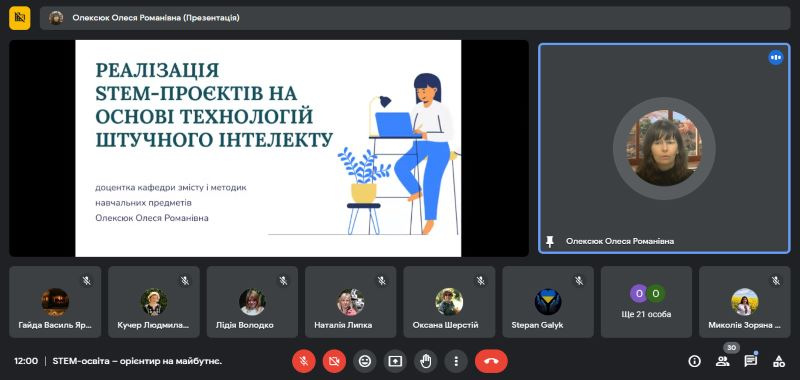
Task: Click the shared presentation slide
Action: pyautogui.click(x=268, y=148)
